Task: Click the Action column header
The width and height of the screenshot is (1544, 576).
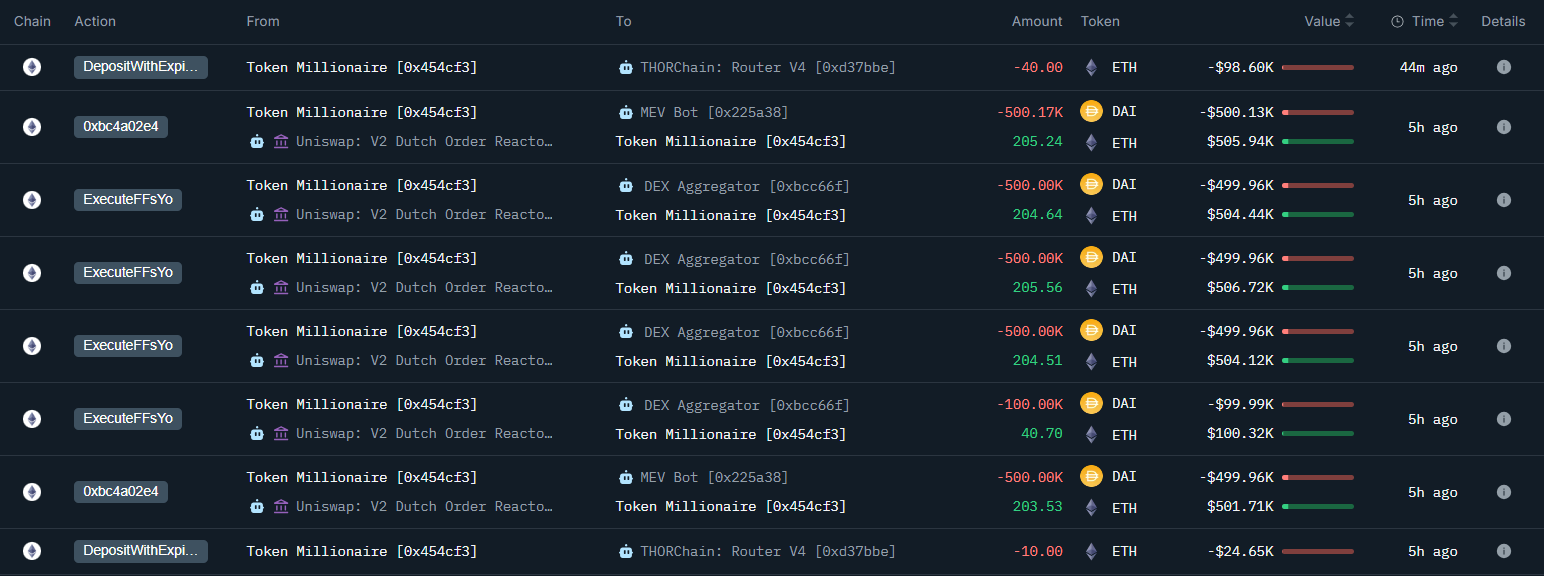Action: (95, 21)
